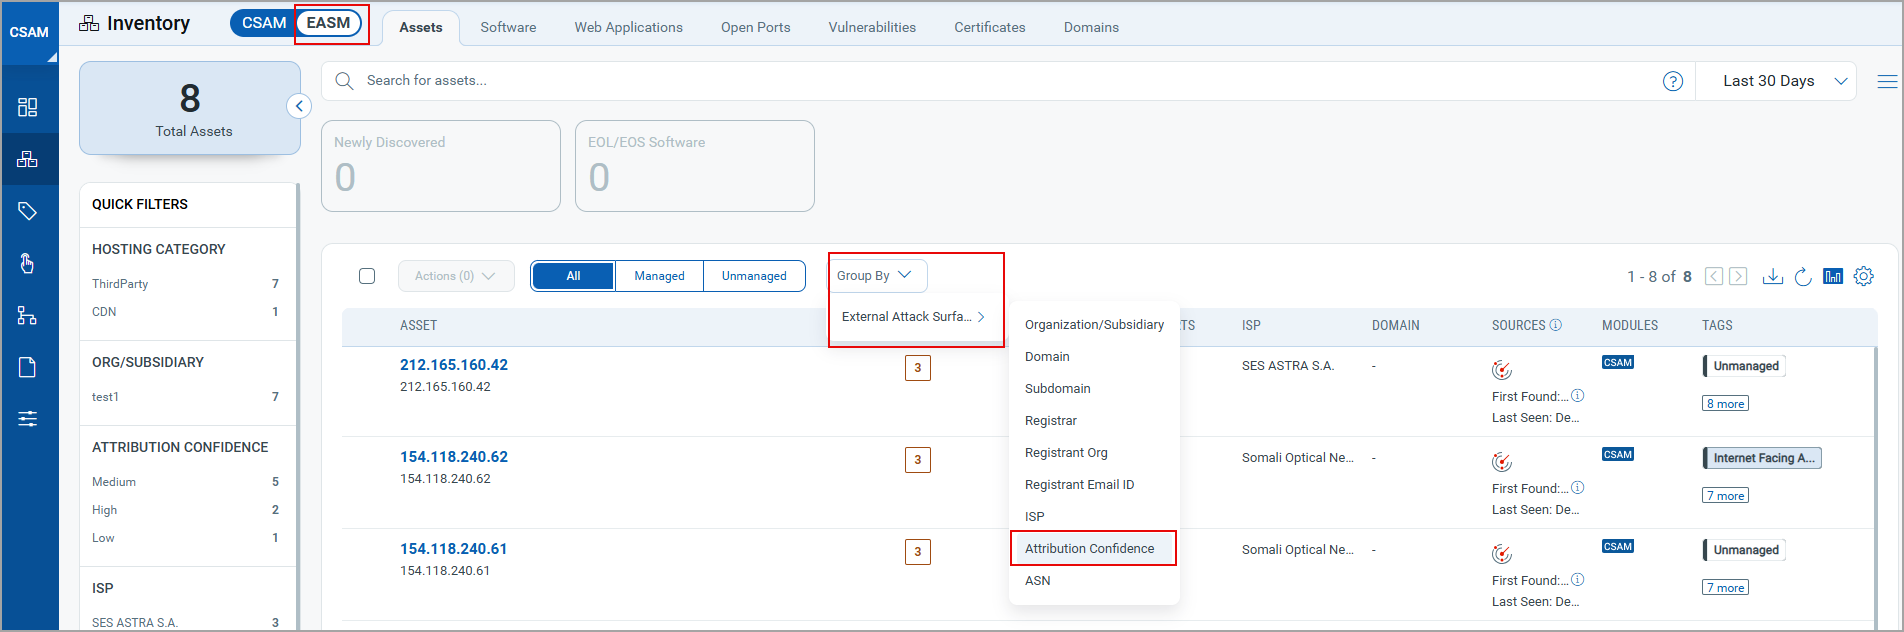Click the 8 more tags link
Image resolution: width=1904 pixels, height=632 pixels.
coord(1725,404)
